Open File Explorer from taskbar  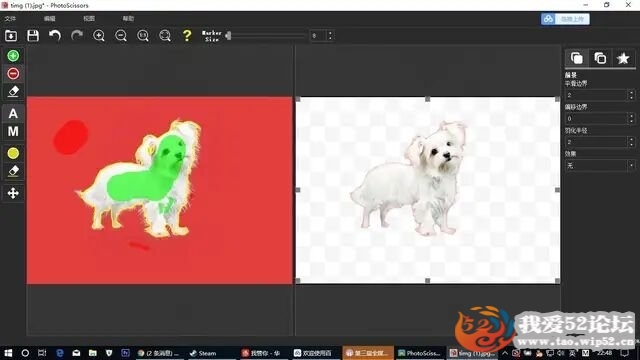click(x=93, y=353)
